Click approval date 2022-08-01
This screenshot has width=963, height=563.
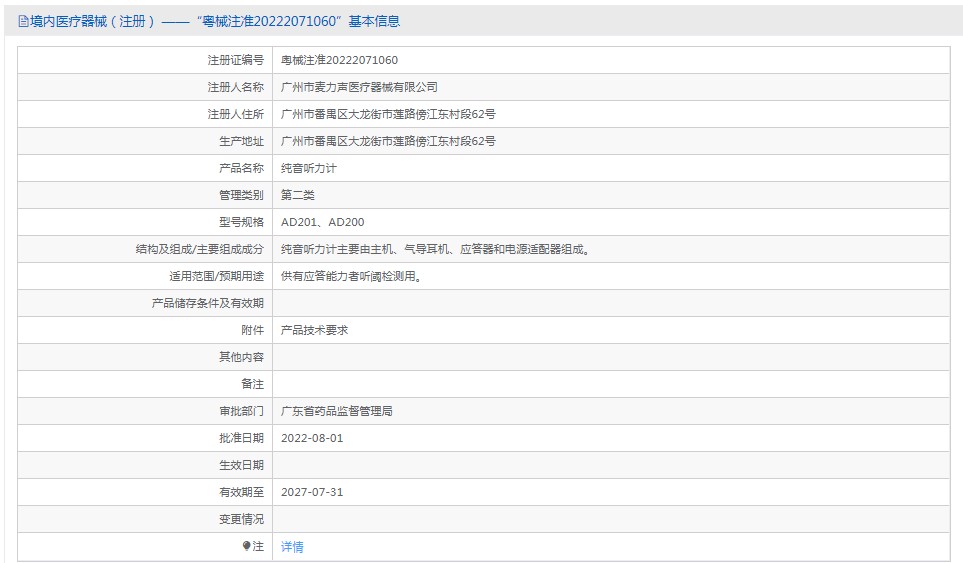pyautogui.click(x=312, y=438)
